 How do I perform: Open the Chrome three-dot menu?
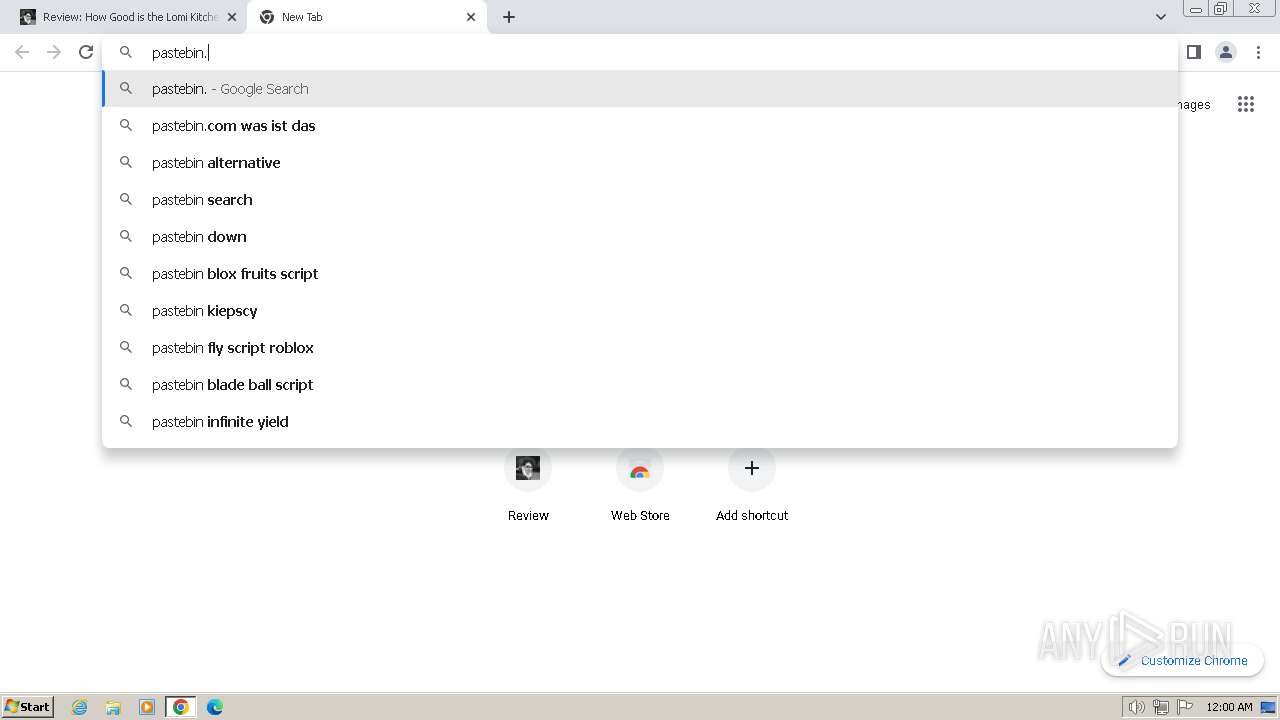1258,52
